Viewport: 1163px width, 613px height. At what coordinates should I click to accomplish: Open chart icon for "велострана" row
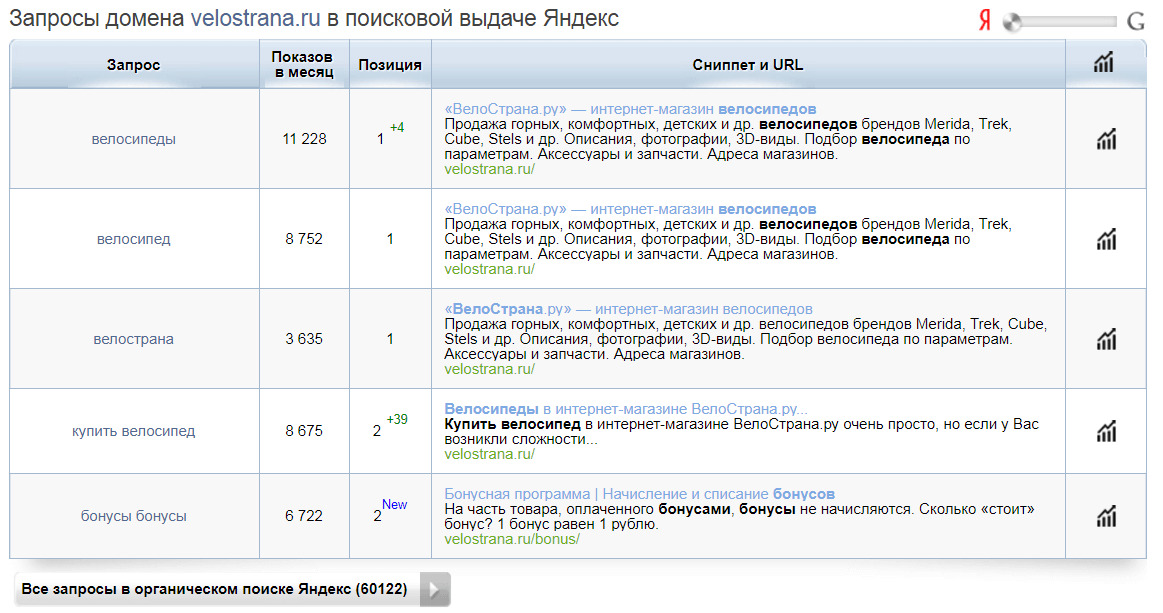click(x=1105, y=338)
